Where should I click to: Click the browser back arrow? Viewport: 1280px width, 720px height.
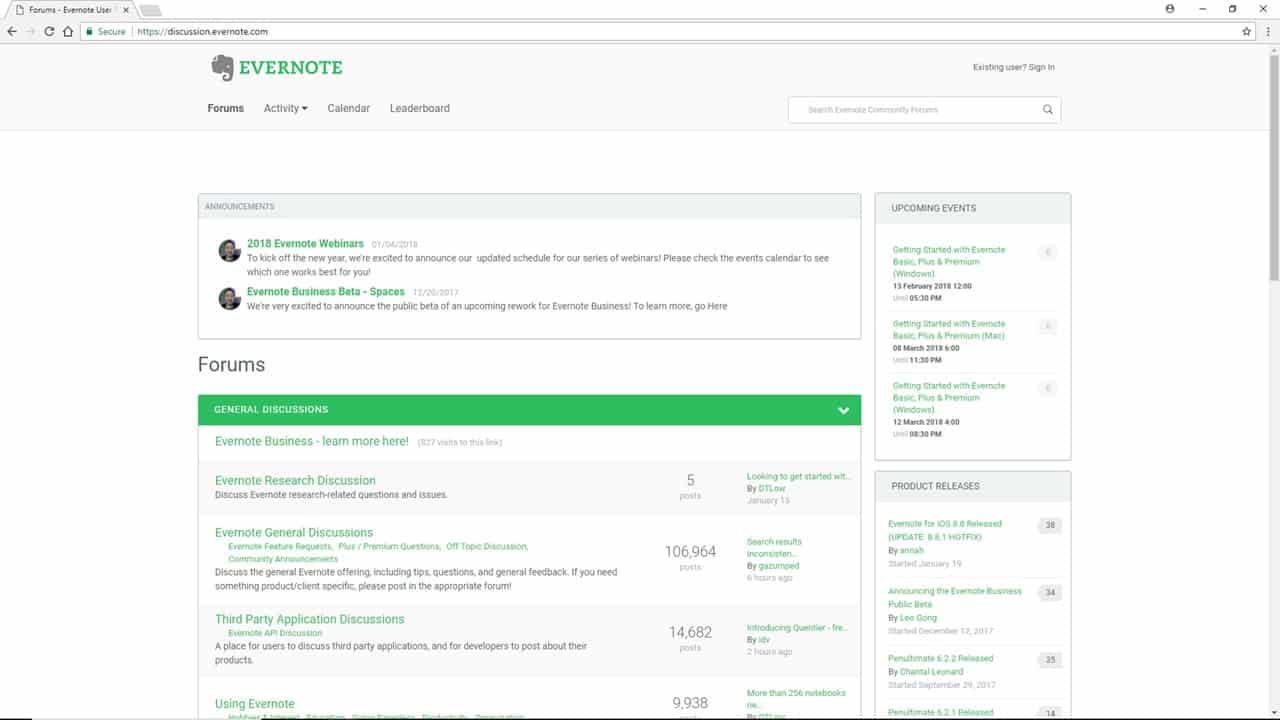12,32
